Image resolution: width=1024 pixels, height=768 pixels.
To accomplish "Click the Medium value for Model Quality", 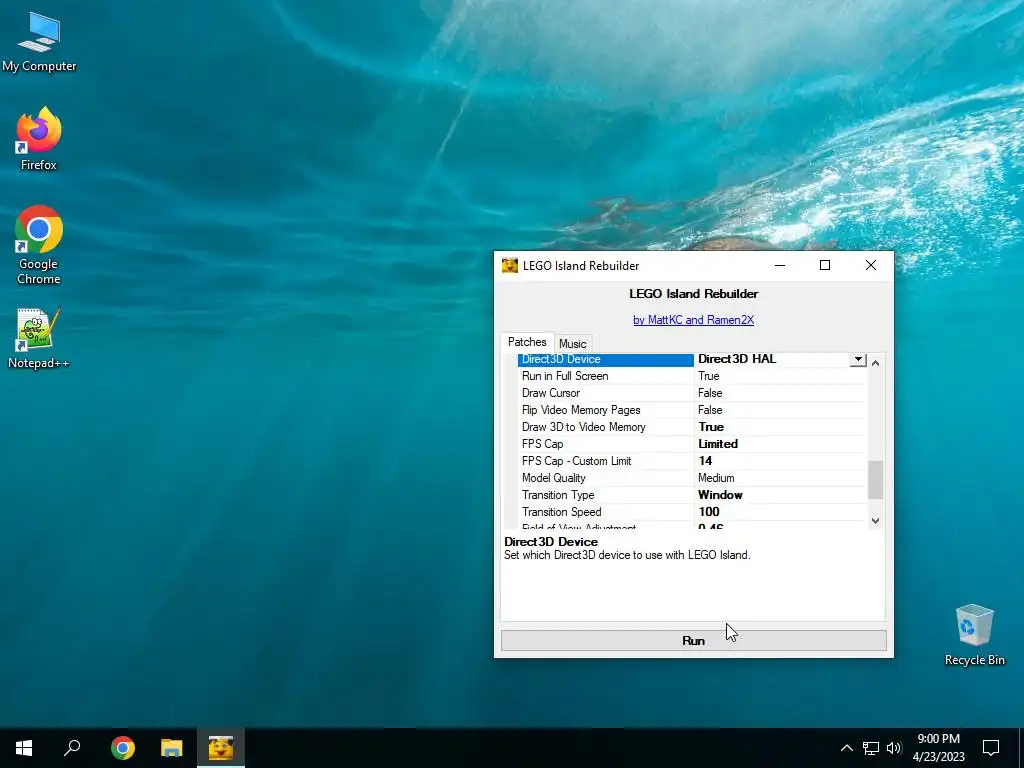I will tap(716, 478).
